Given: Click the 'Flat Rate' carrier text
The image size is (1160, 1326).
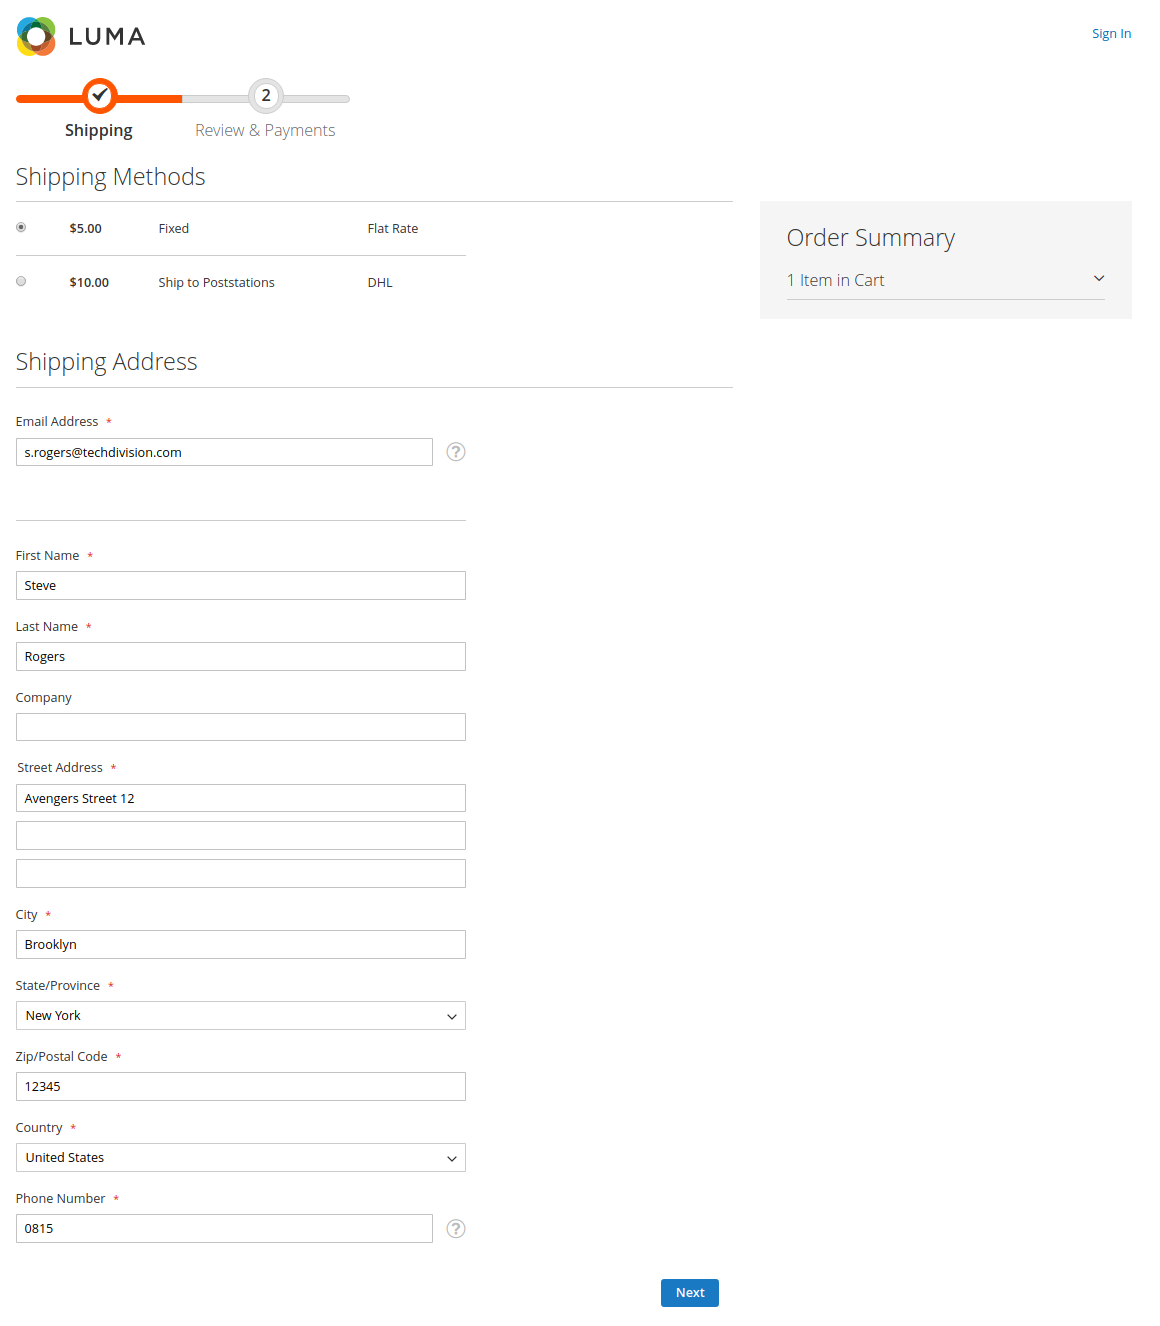Looking at the screenshot, I should tap(393, 229).
